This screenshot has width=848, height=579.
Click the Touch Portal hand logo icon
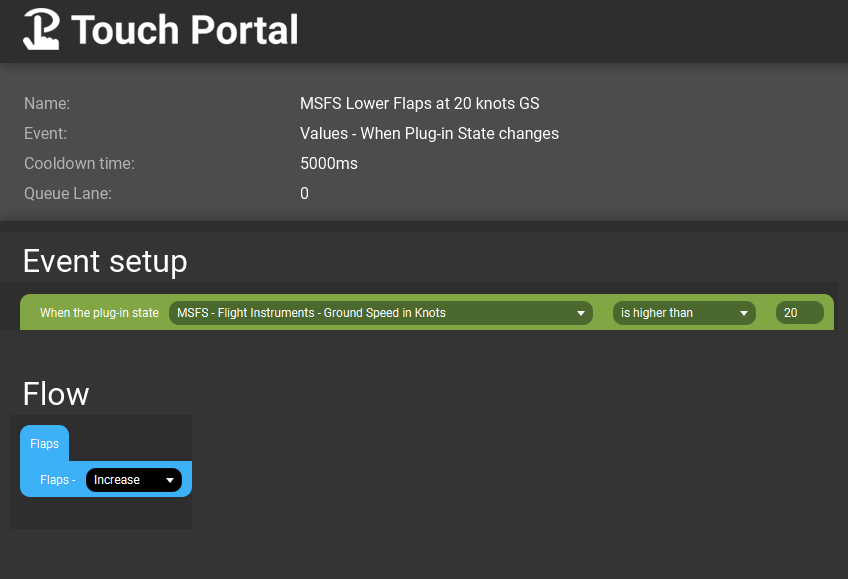tap(41, 29)
